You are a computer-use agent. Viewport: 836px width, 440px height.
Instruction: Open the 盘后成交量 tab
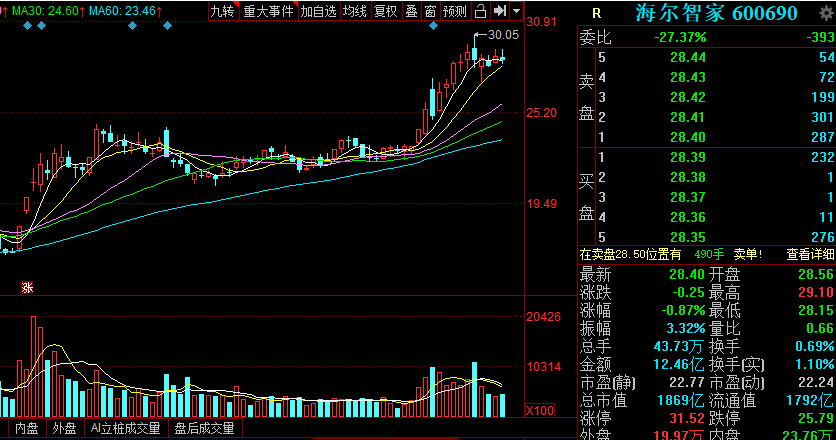click(205, 428)
